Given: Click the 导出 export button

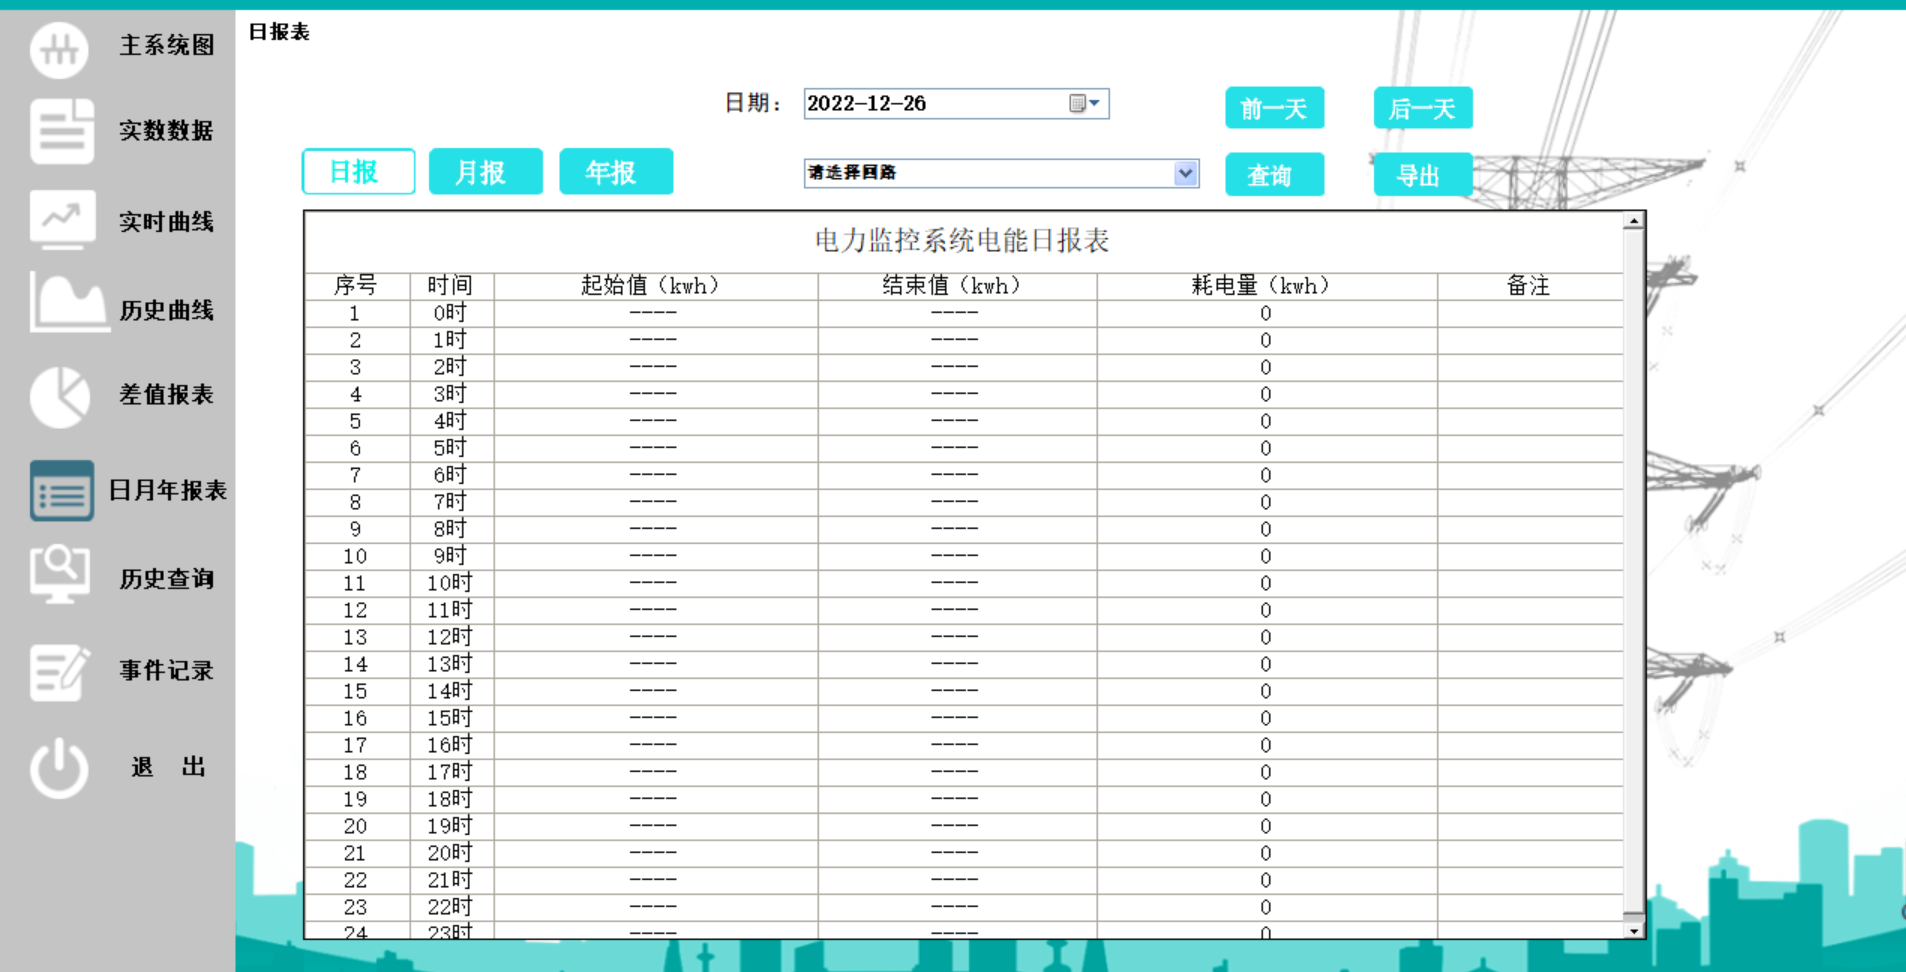Looking at the screenshot, I should tap(1421, 174).
